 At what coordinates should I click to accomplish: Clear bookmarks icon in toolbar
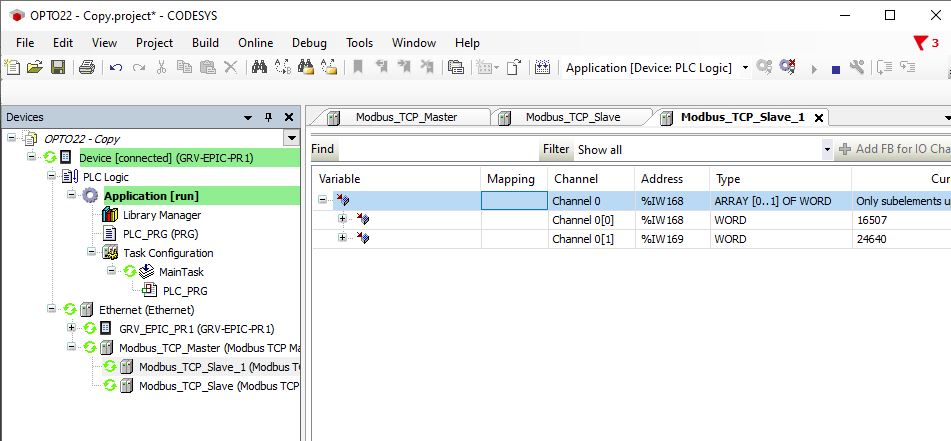427,67
